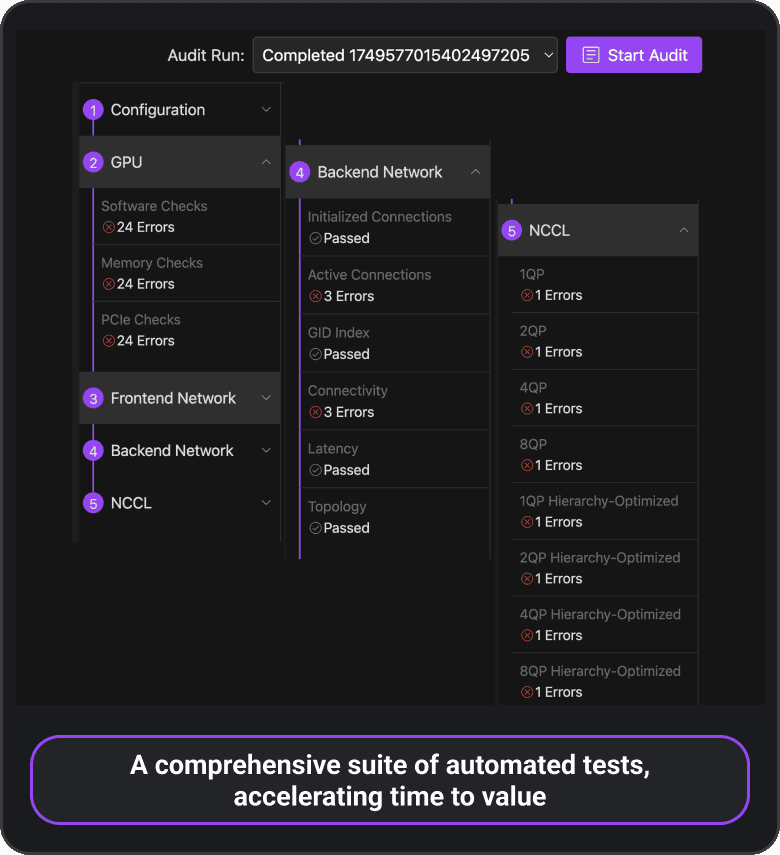Screen dimensions: 780x855
Task: Click the document icon in Start Audit button
Action: pyautogui.click(x=591, y=55)
